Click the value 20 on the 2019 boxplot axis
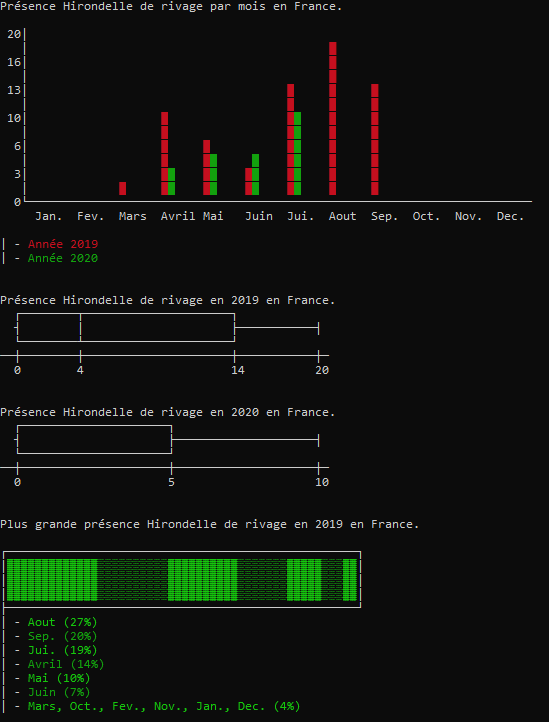 pos(322,370)
